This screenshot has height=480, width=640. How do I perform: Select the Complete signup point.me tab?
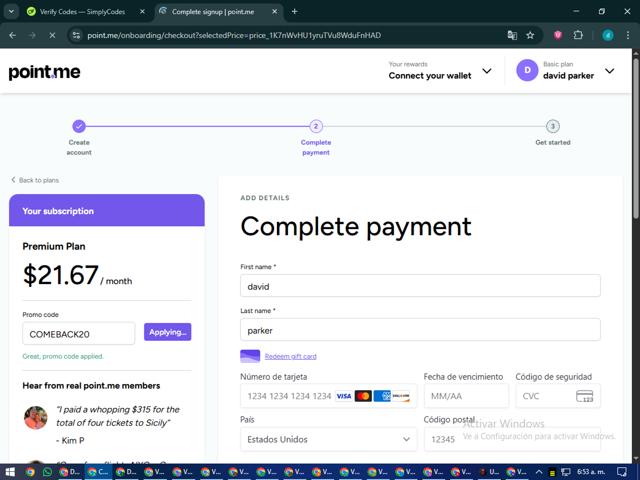(x=213, y=12)
